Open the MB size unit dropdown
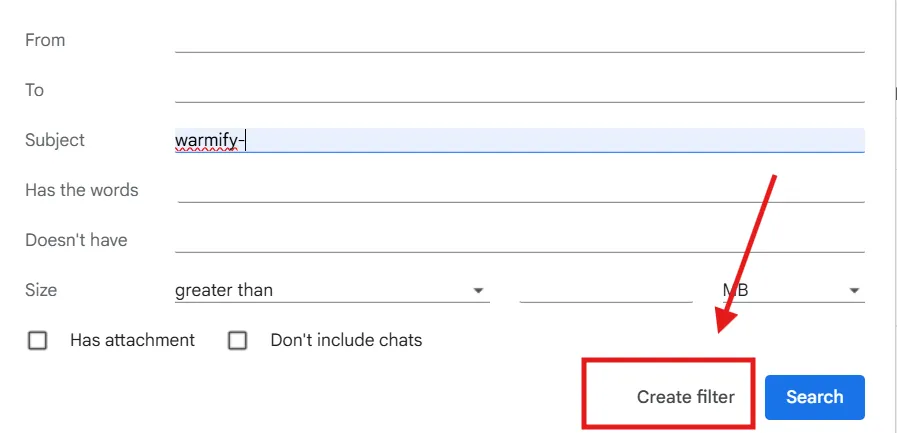Image resolution: width=897 pixels, height=433 pixels. [793, 290]
